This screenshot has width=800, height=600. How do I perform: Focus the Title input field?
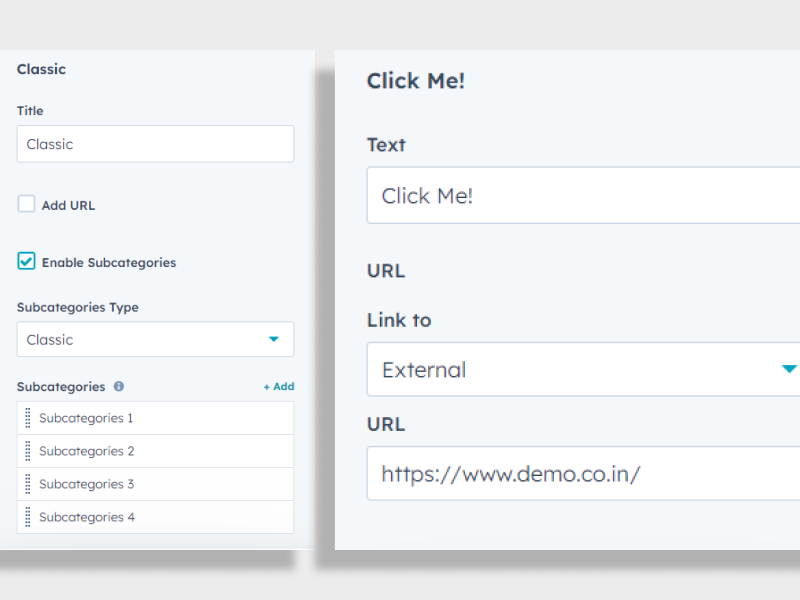(x=155, y=144)
